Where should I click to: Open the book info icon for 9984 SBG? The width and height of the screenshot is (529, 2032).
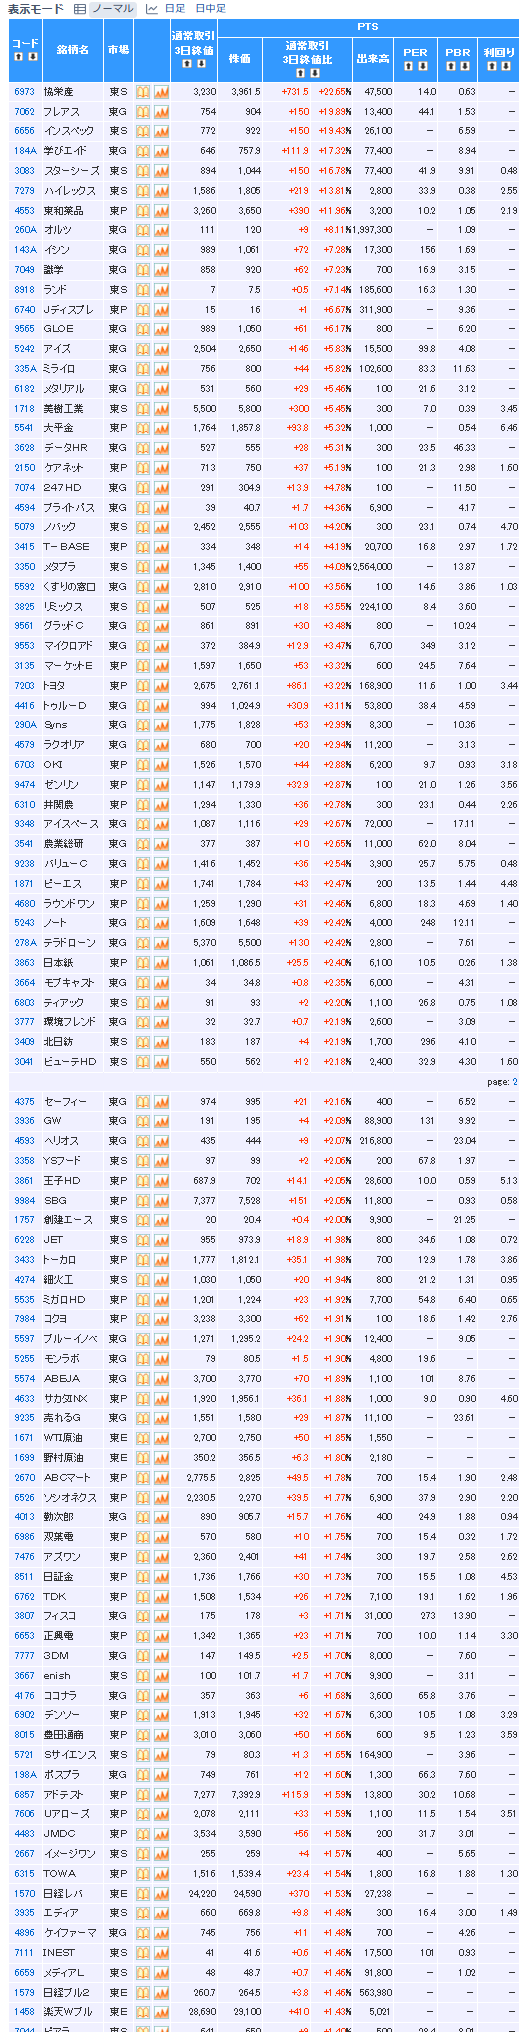[x=142, y=1201]
